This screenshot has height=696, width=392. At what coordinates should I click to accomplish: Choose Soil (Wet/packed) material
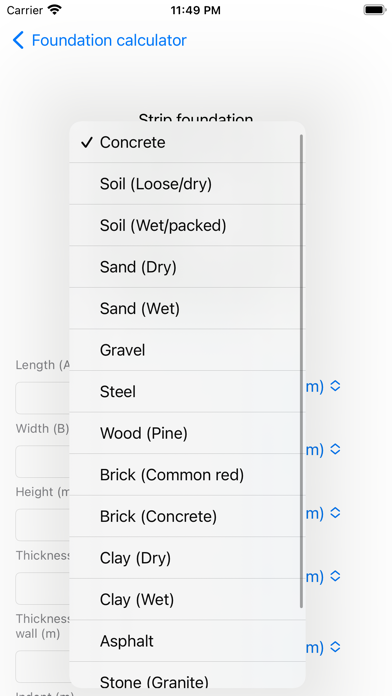pyautogui.click(x=187, y=225)
